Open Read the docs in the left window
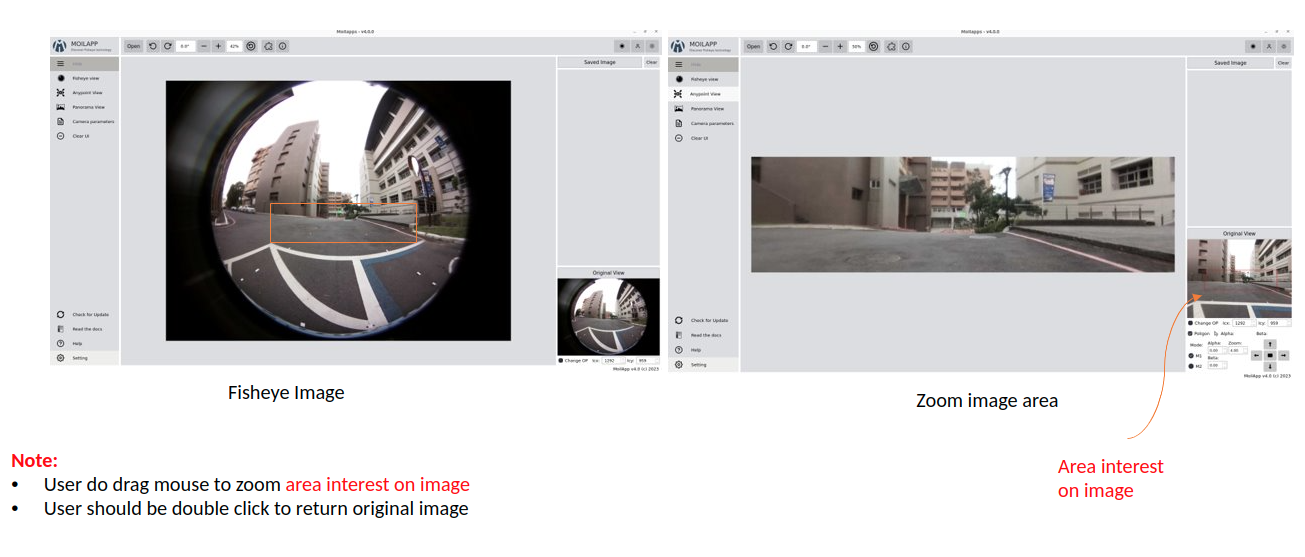The height and width of the screenshot is (557, 1305). (x=85, y=329)
